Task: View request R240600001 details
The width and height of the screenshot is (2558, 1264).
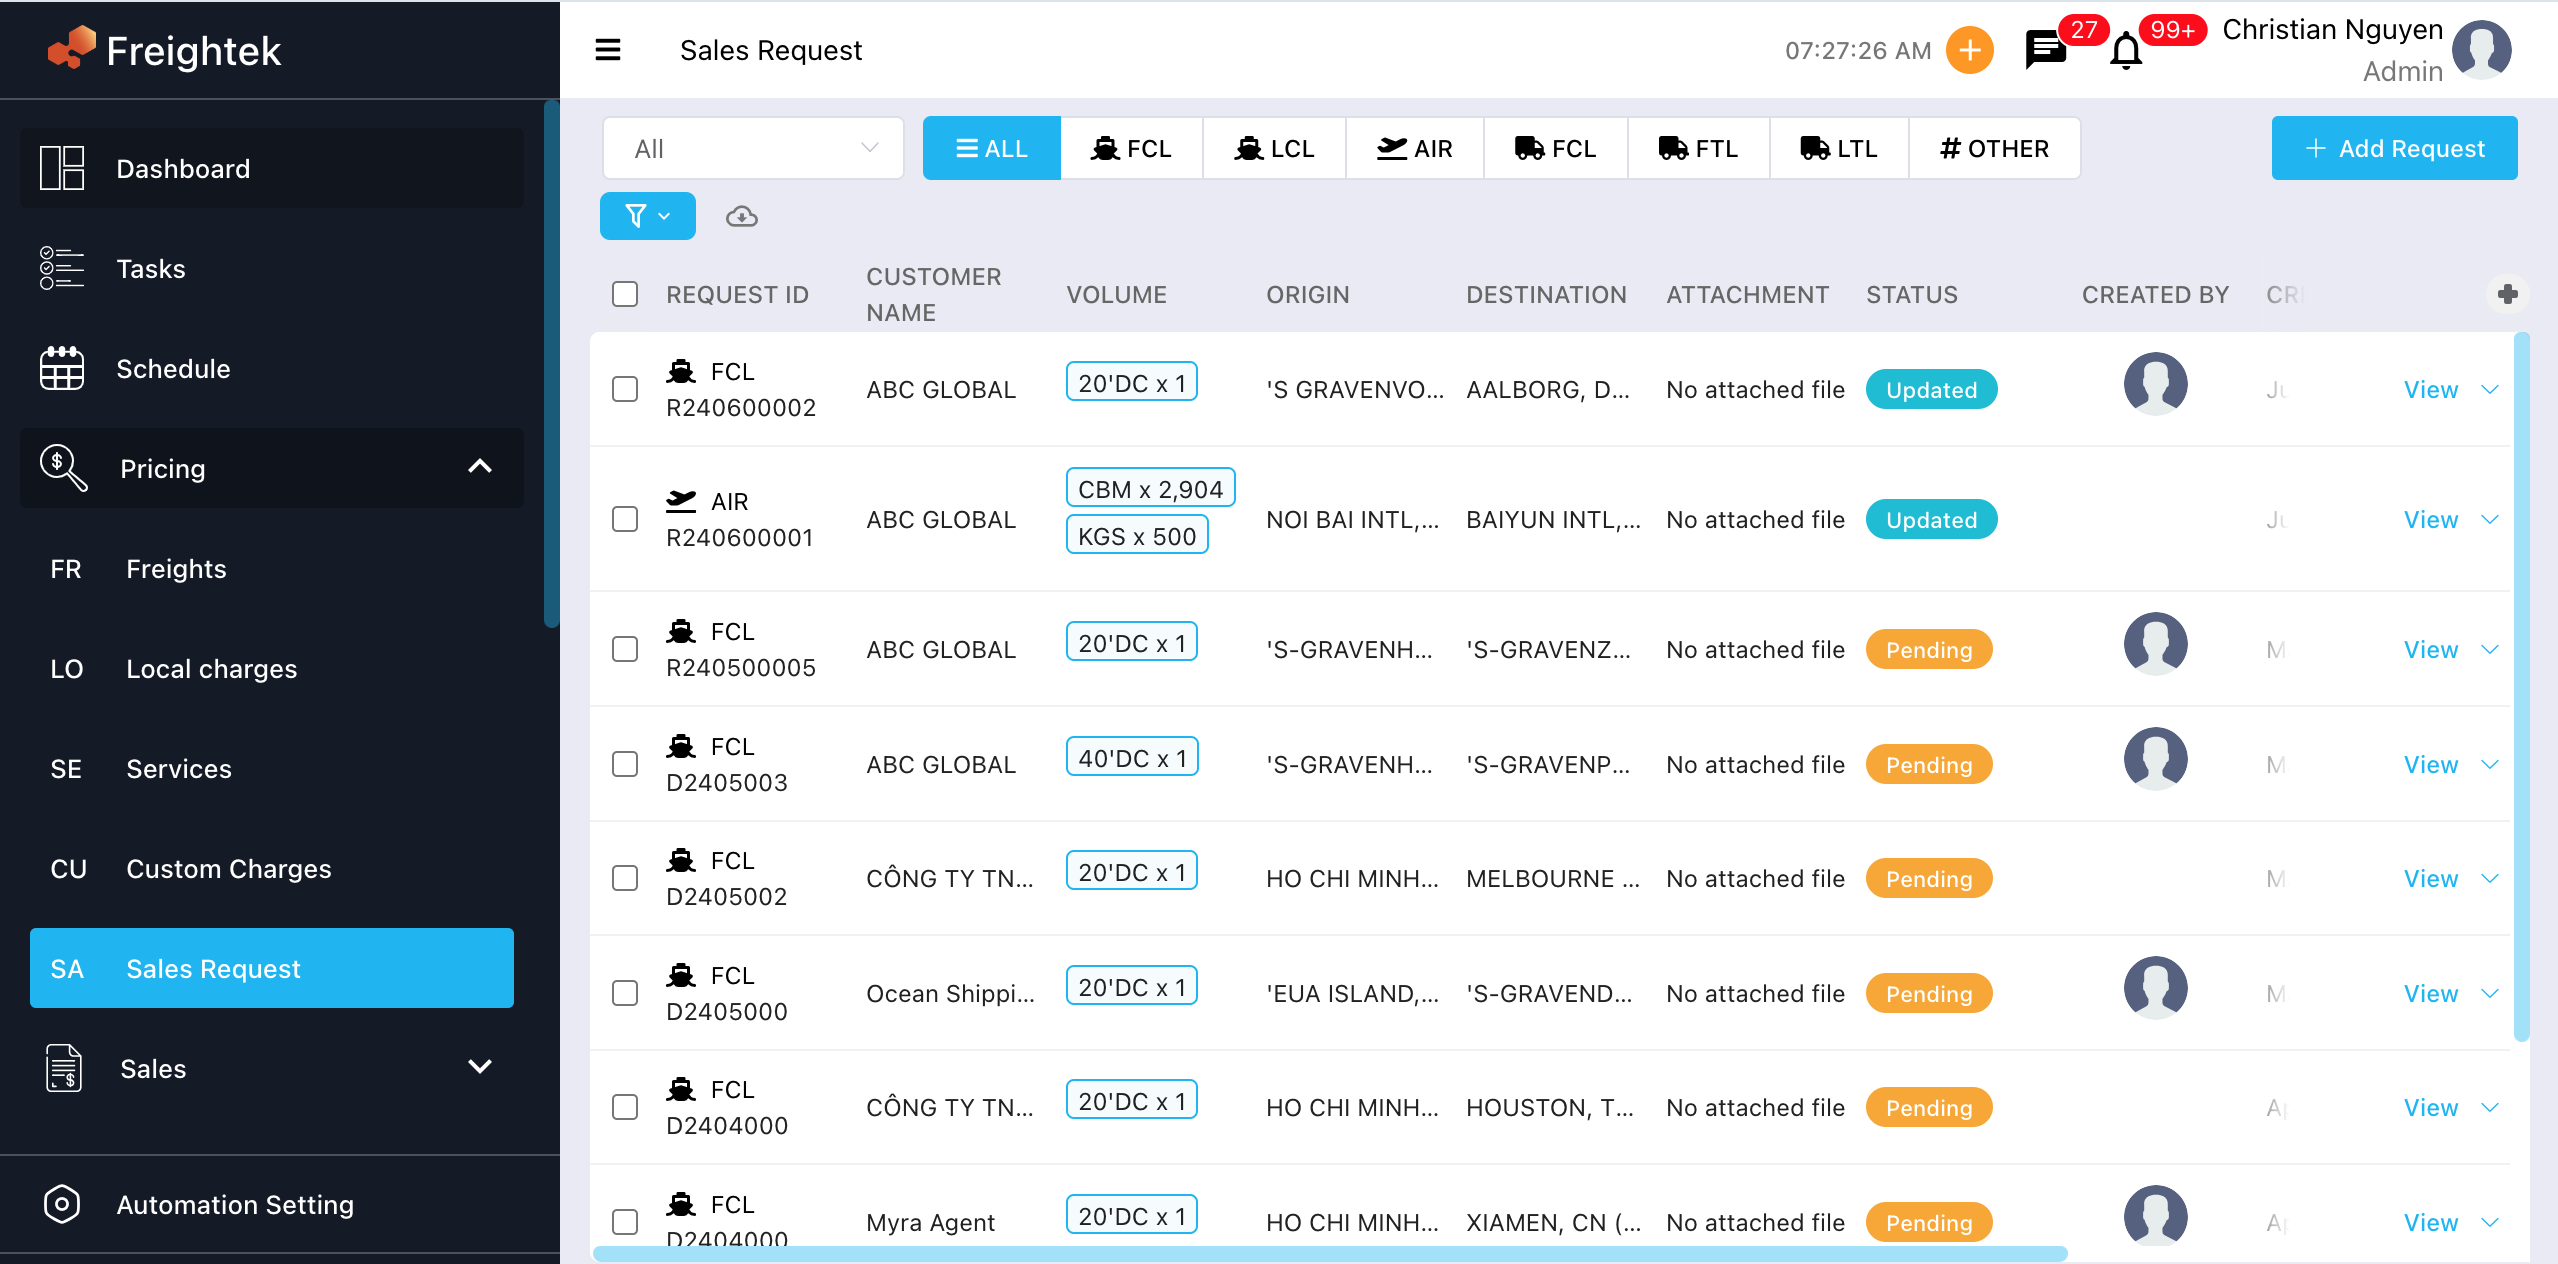Action: [x=2430, y=519]
